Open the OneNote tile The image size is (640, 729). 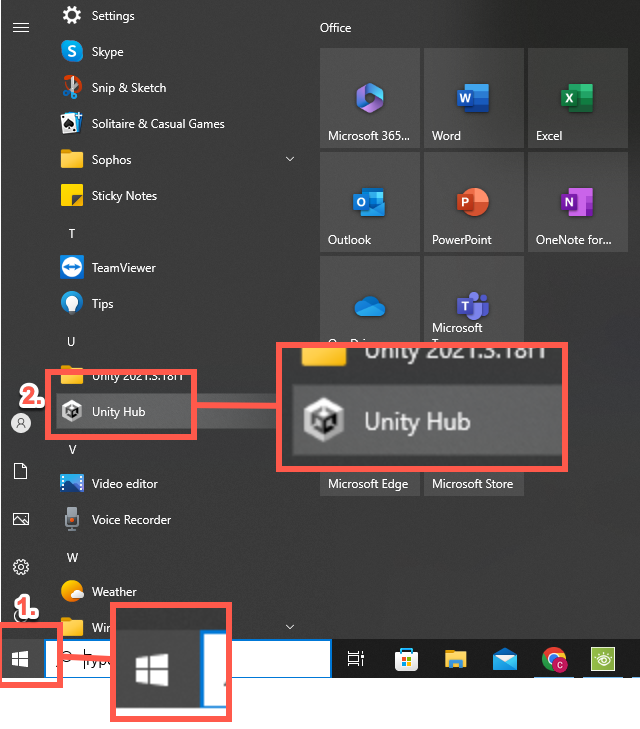click(578, 202)
